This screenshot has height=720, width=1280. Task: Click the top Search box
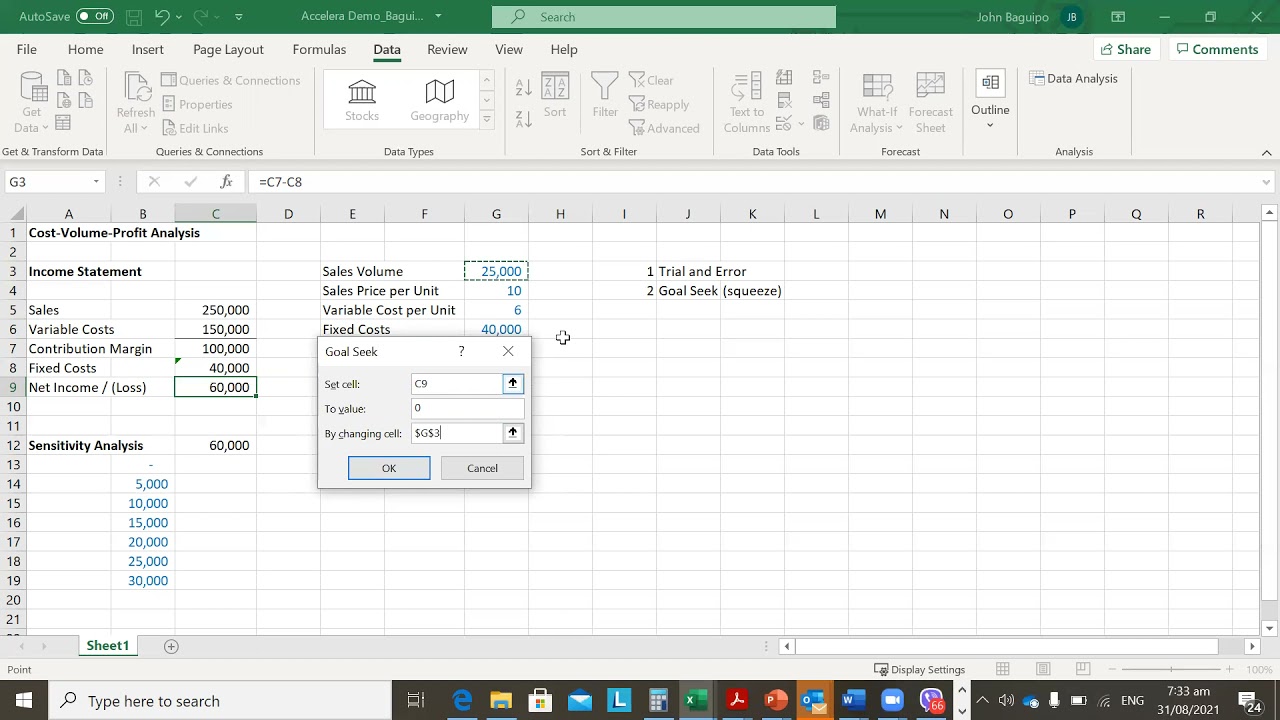(664, 17)
